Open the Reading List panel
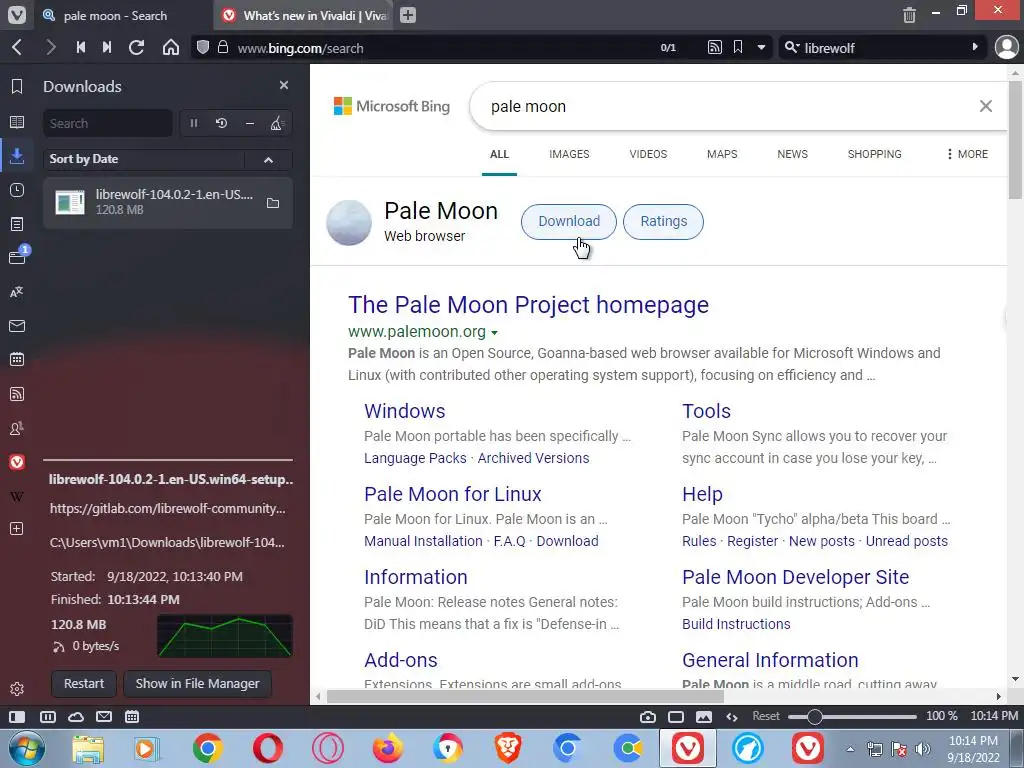 pyautogui.click(x=17, y=122)
